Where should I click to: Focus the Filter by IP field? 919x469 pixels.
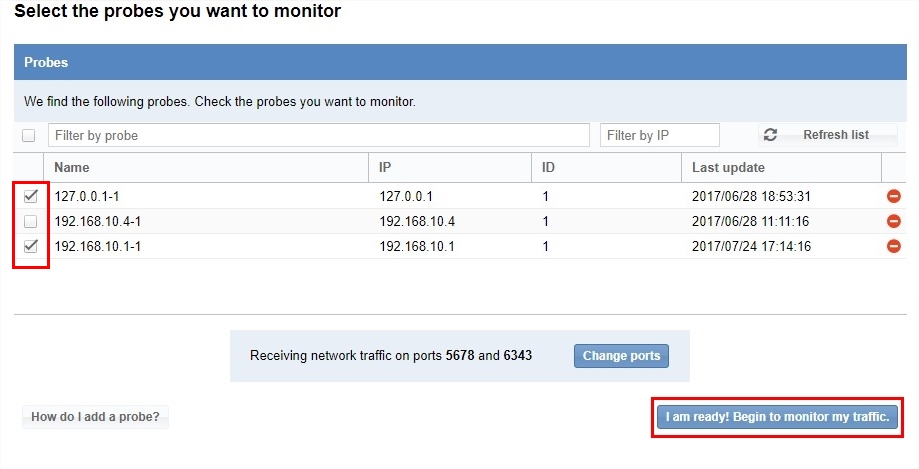659,135
